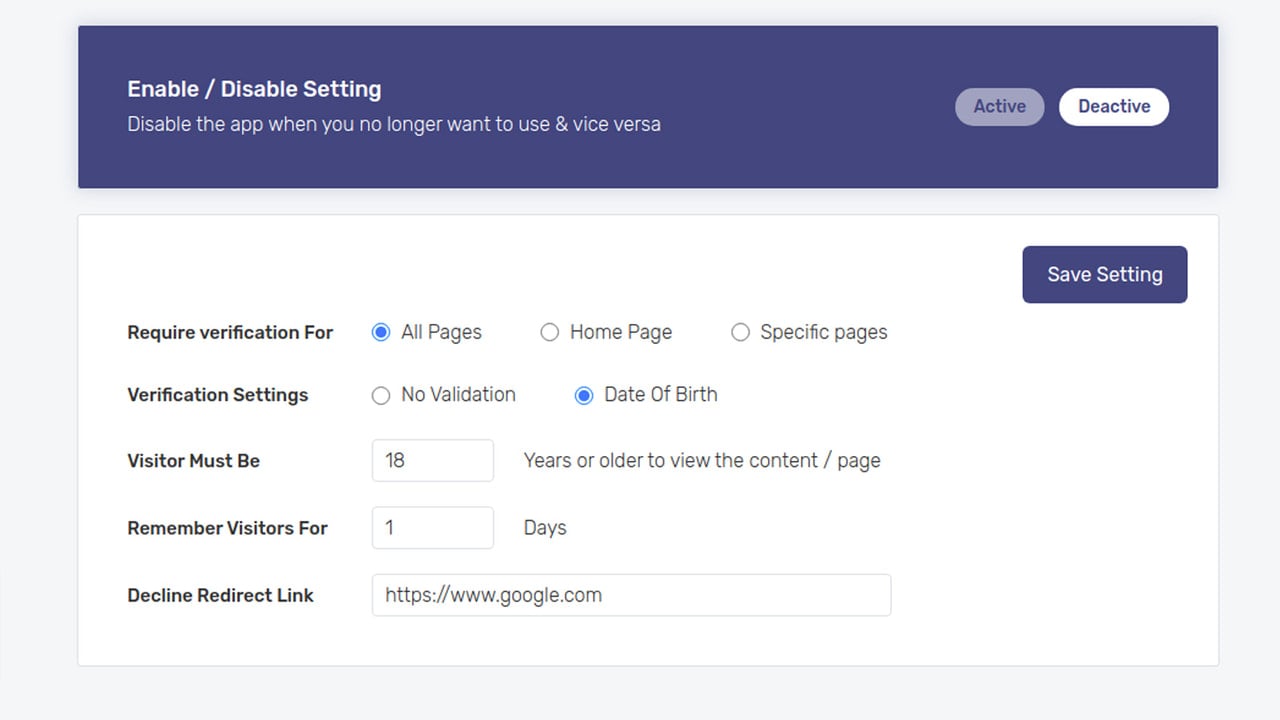Click the Active status button

[999, 107]
